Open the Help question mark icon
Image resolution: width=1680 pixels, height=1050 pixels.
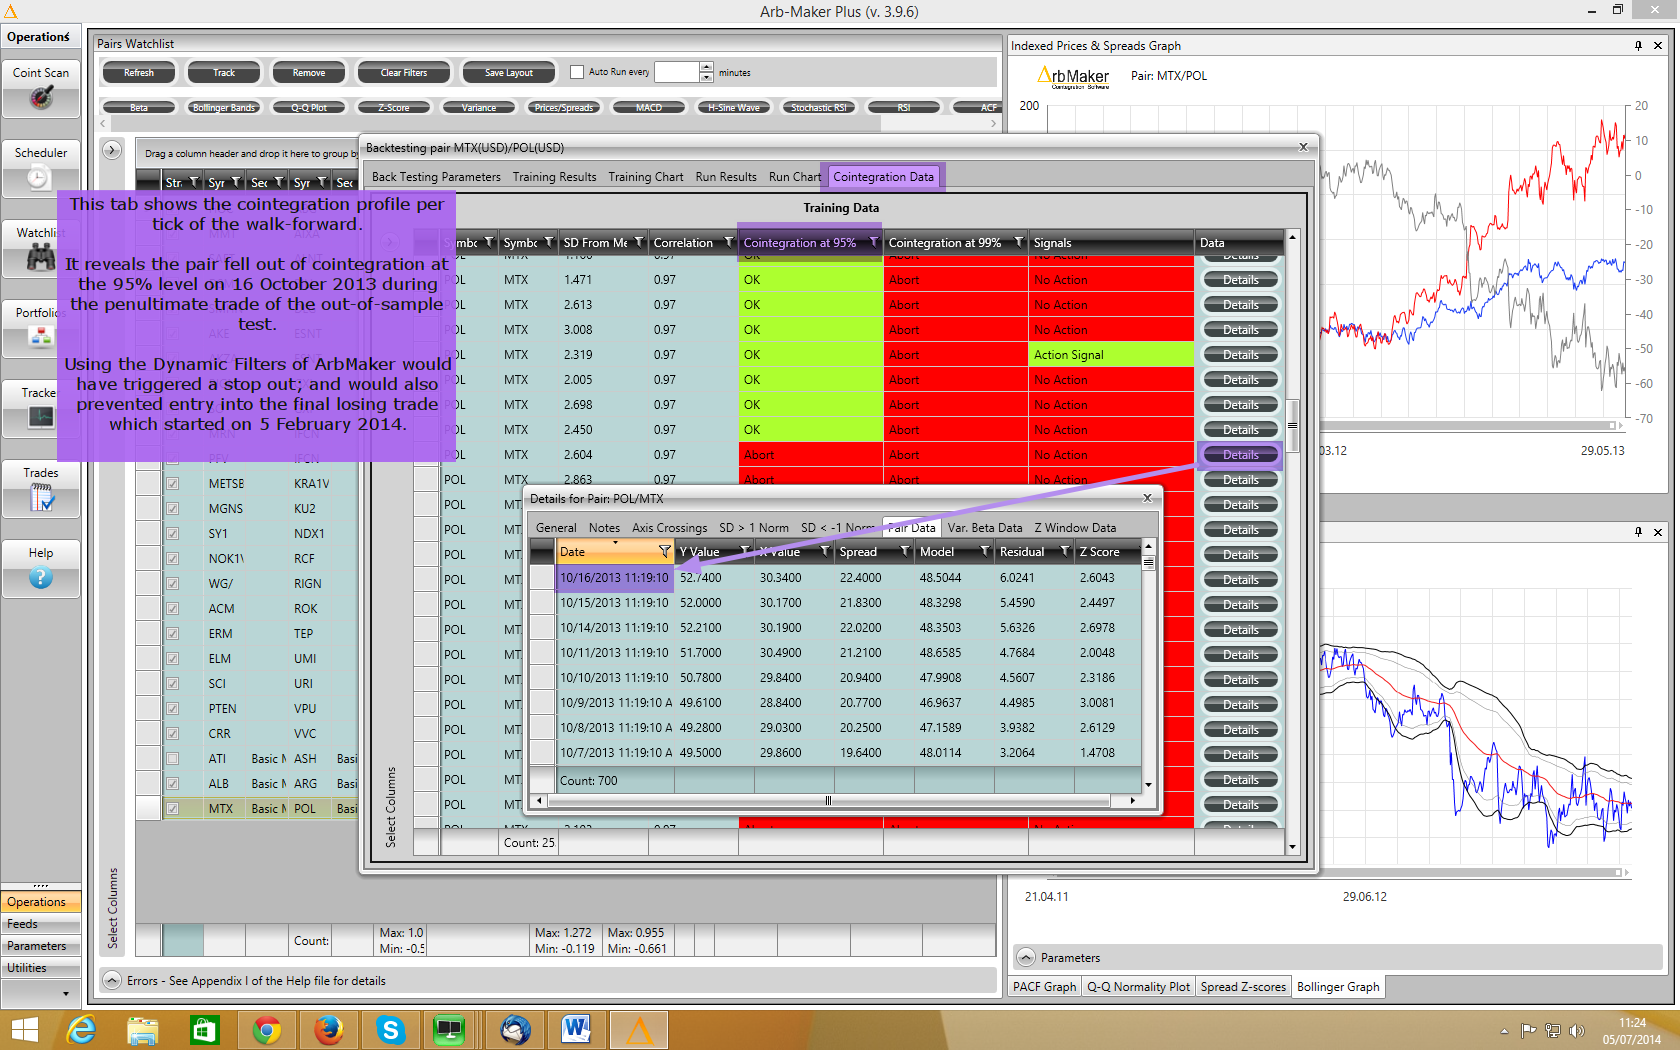41,577
